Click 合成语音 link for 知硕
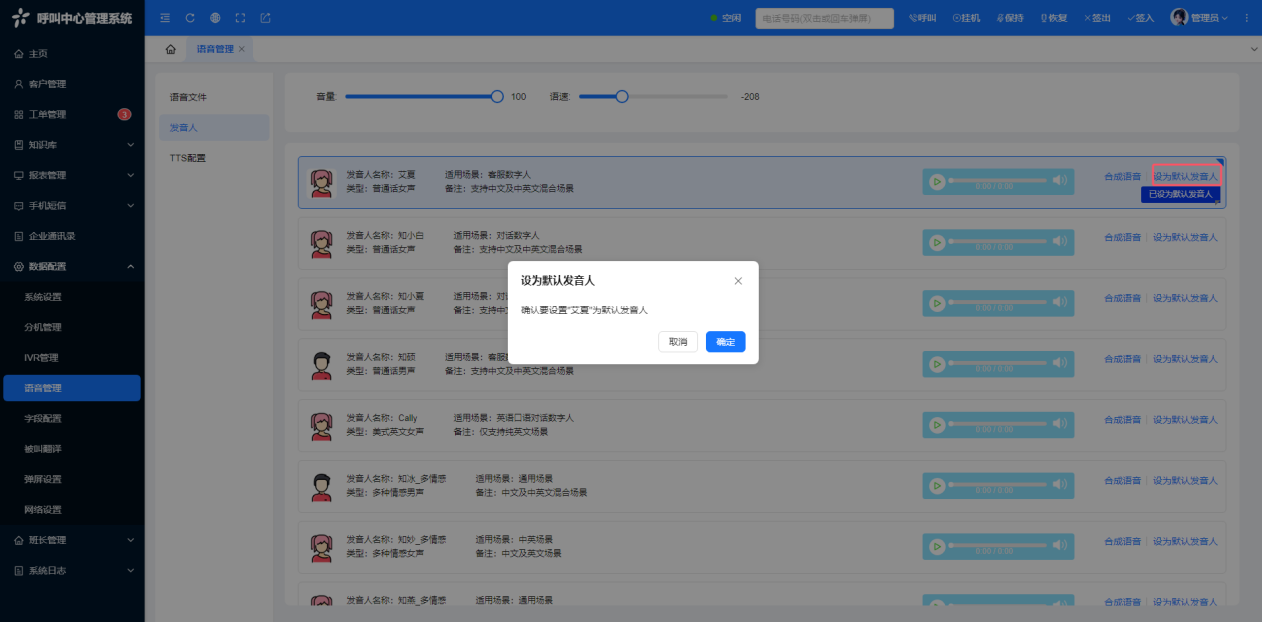Image resolution: width=1262 pixels, height=622 pixels. click(1122, 359)
